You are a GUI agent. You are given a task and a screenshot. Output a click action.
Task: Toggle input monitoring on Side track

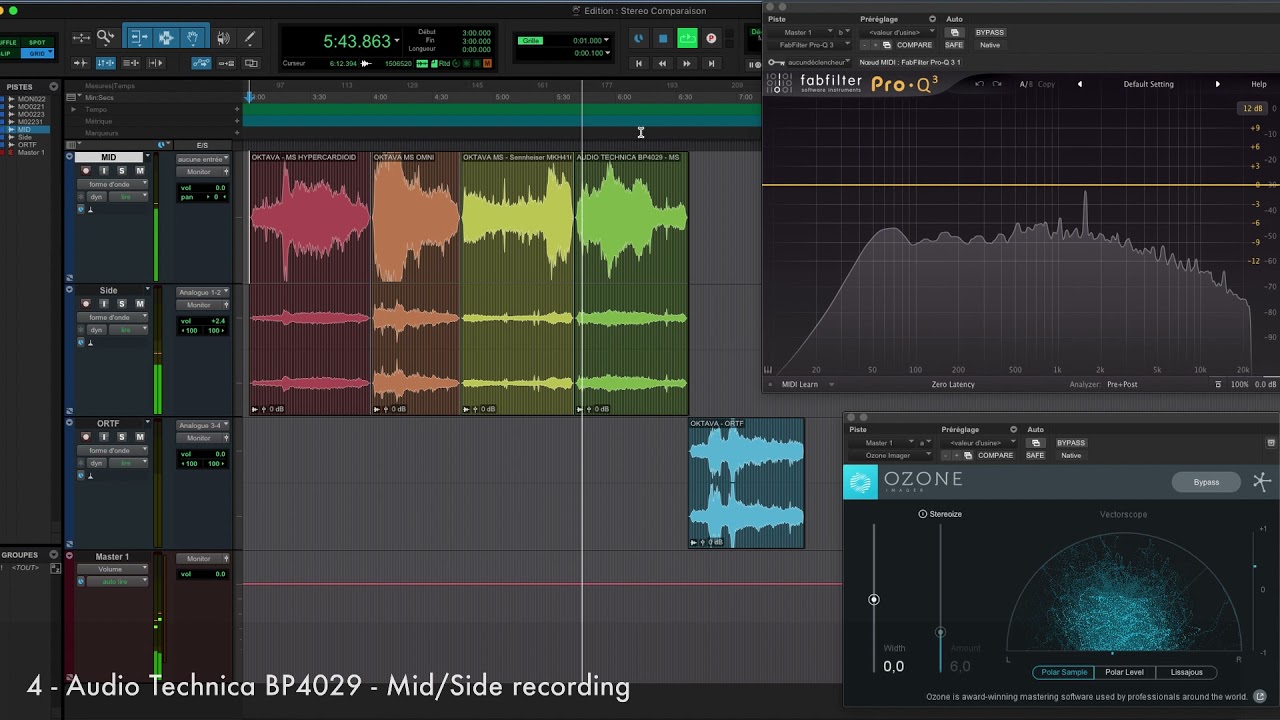[x=104, y=304]
